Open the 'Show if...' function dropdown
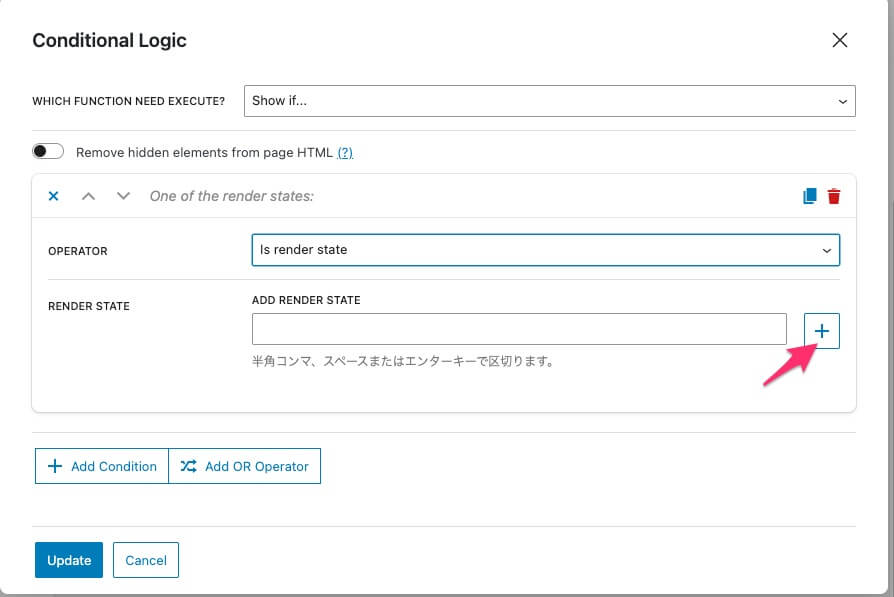This screenshot has height=597, width=894. (x=549, y=101)
